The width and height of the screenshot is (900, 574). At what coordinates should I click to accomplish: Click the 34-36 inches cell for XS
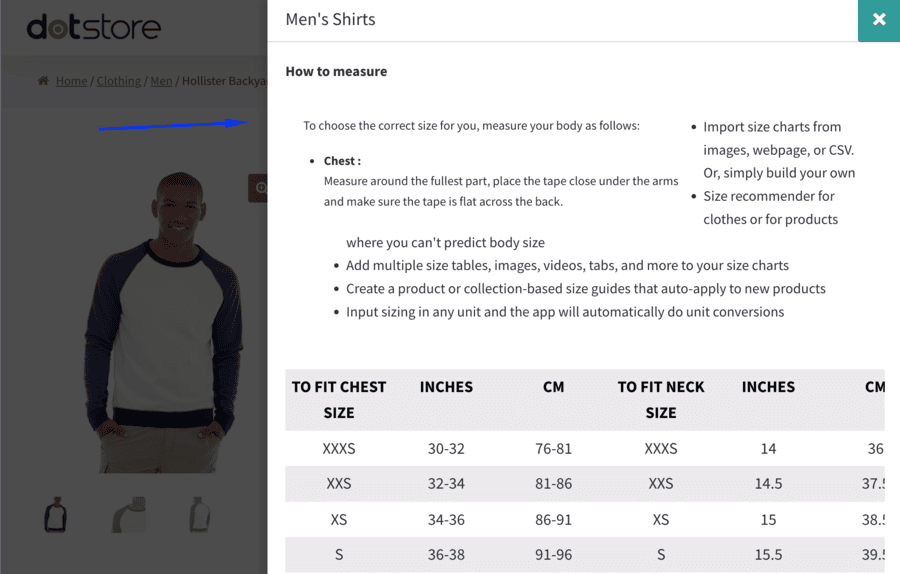[446, 519]
